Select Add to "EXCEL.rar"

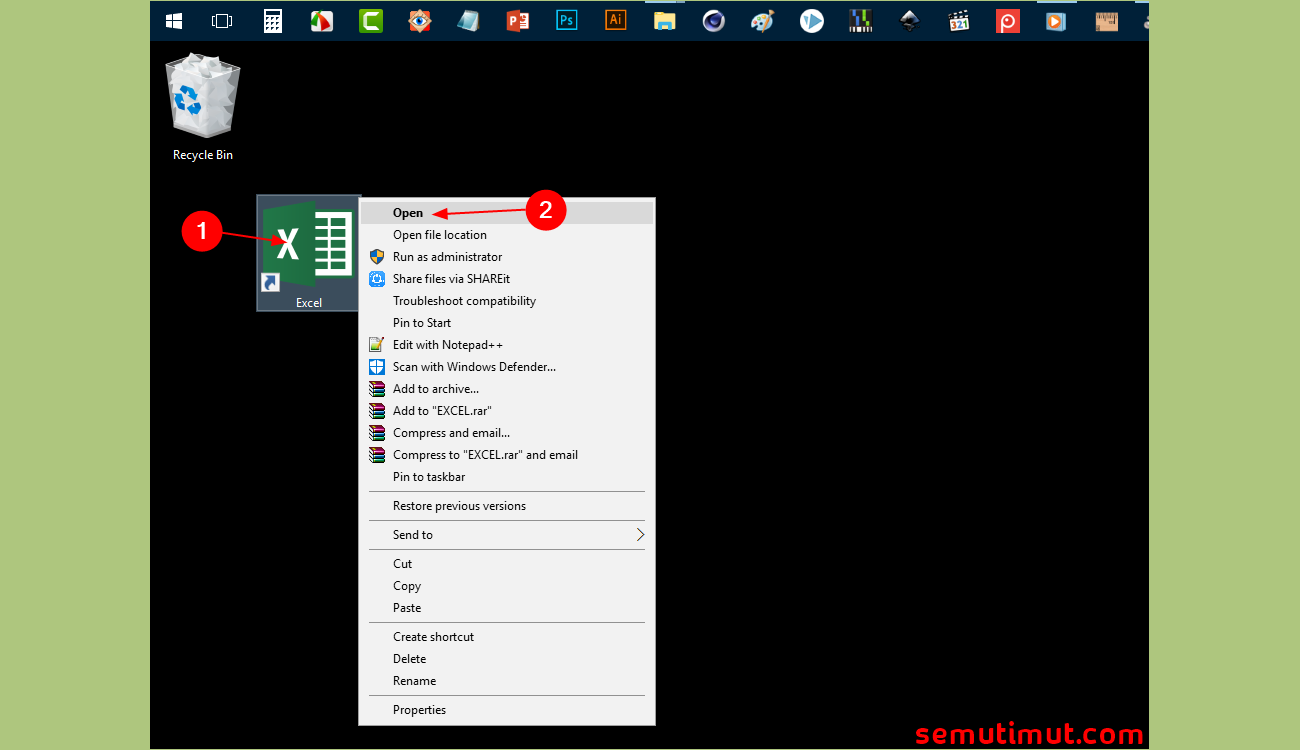(x=507, y=411)
